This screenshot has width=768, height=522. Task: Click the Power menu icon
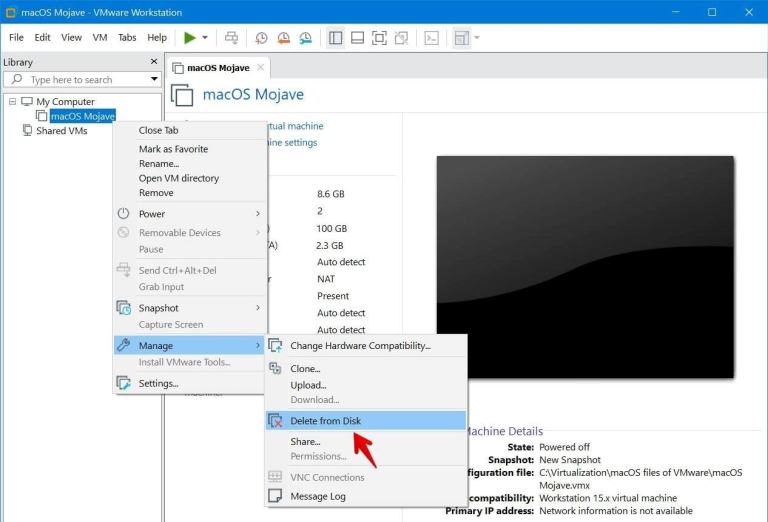(x=123, y=214)
